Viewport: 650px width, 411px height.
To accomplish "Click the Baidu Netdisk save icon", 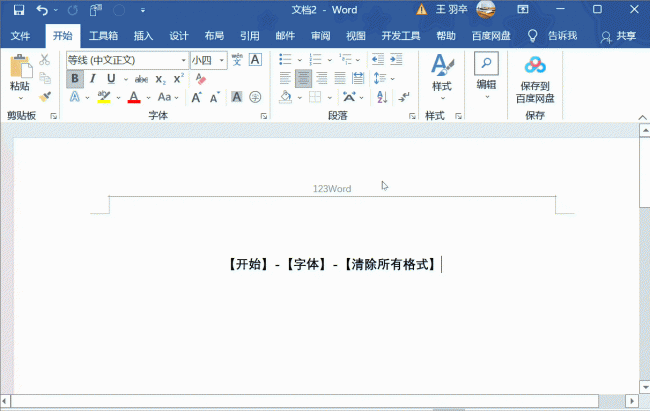I will click(x=535, y=65).
